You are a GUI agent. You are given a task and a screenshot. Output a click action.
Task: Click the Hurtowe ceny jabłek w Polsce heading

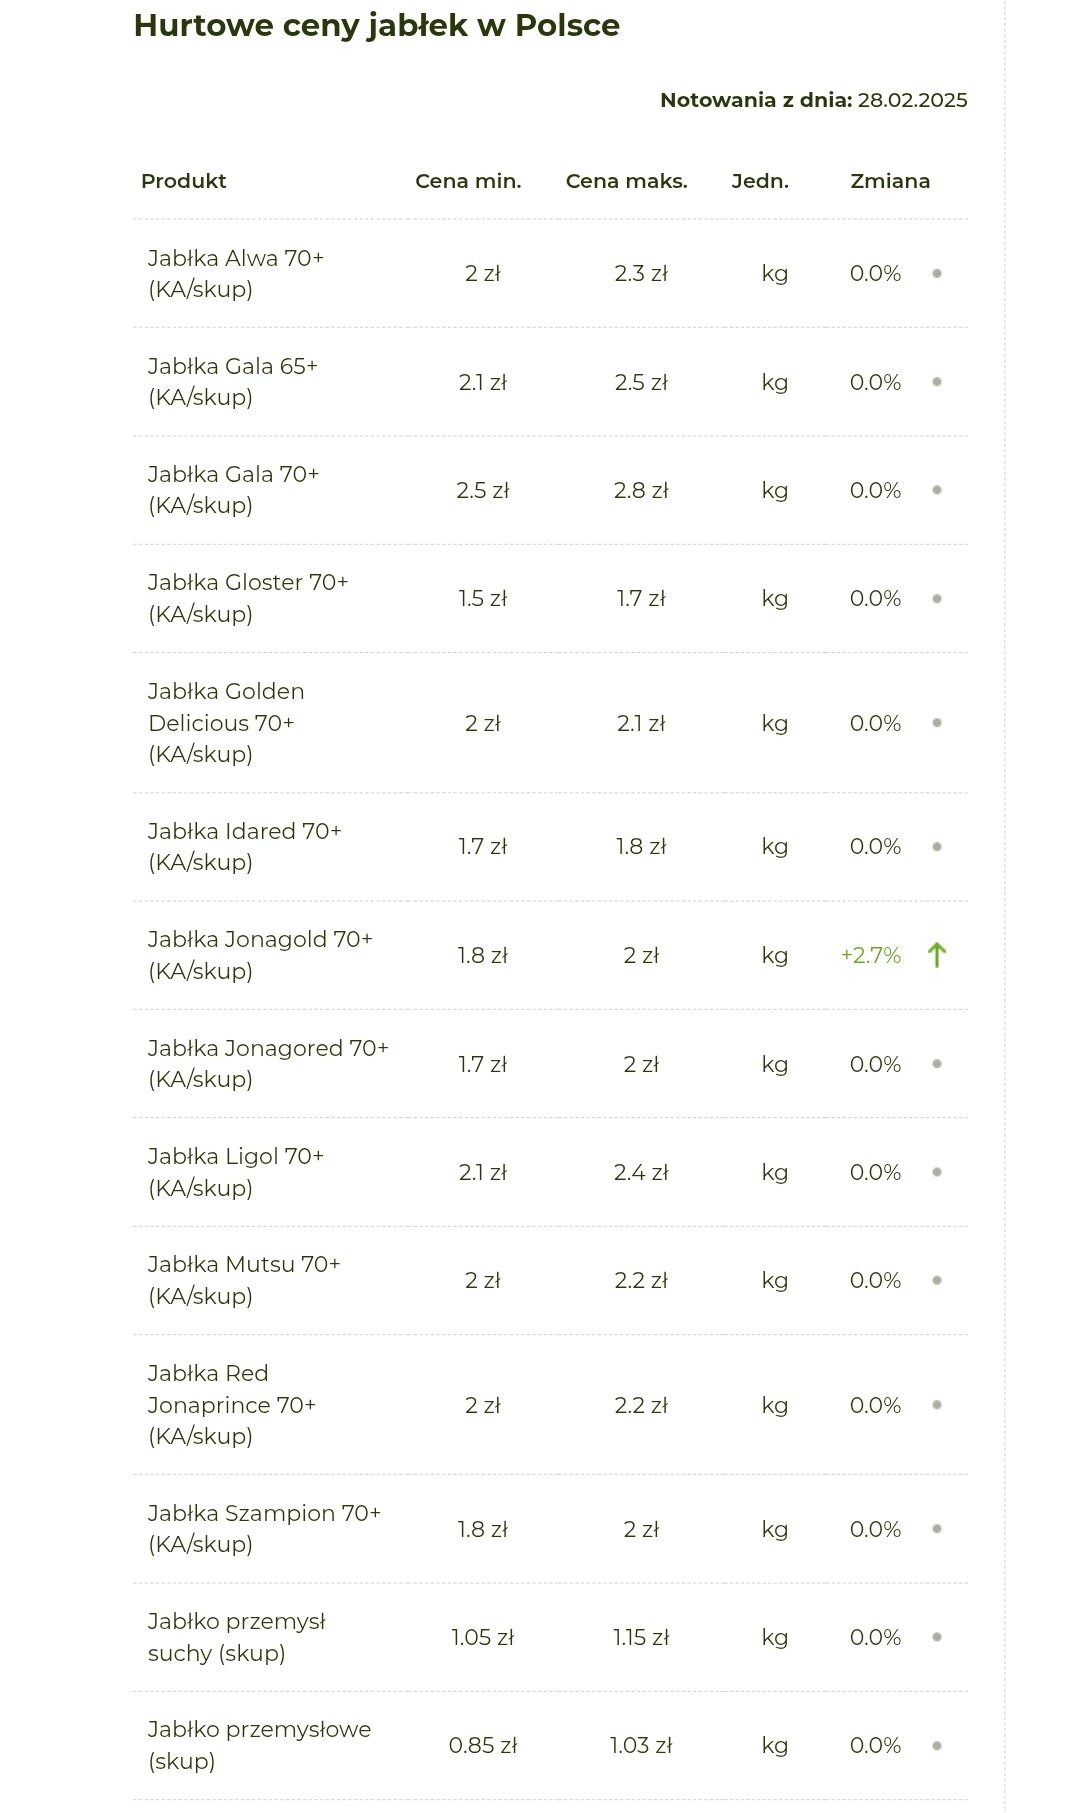click(x=376, y=25)
